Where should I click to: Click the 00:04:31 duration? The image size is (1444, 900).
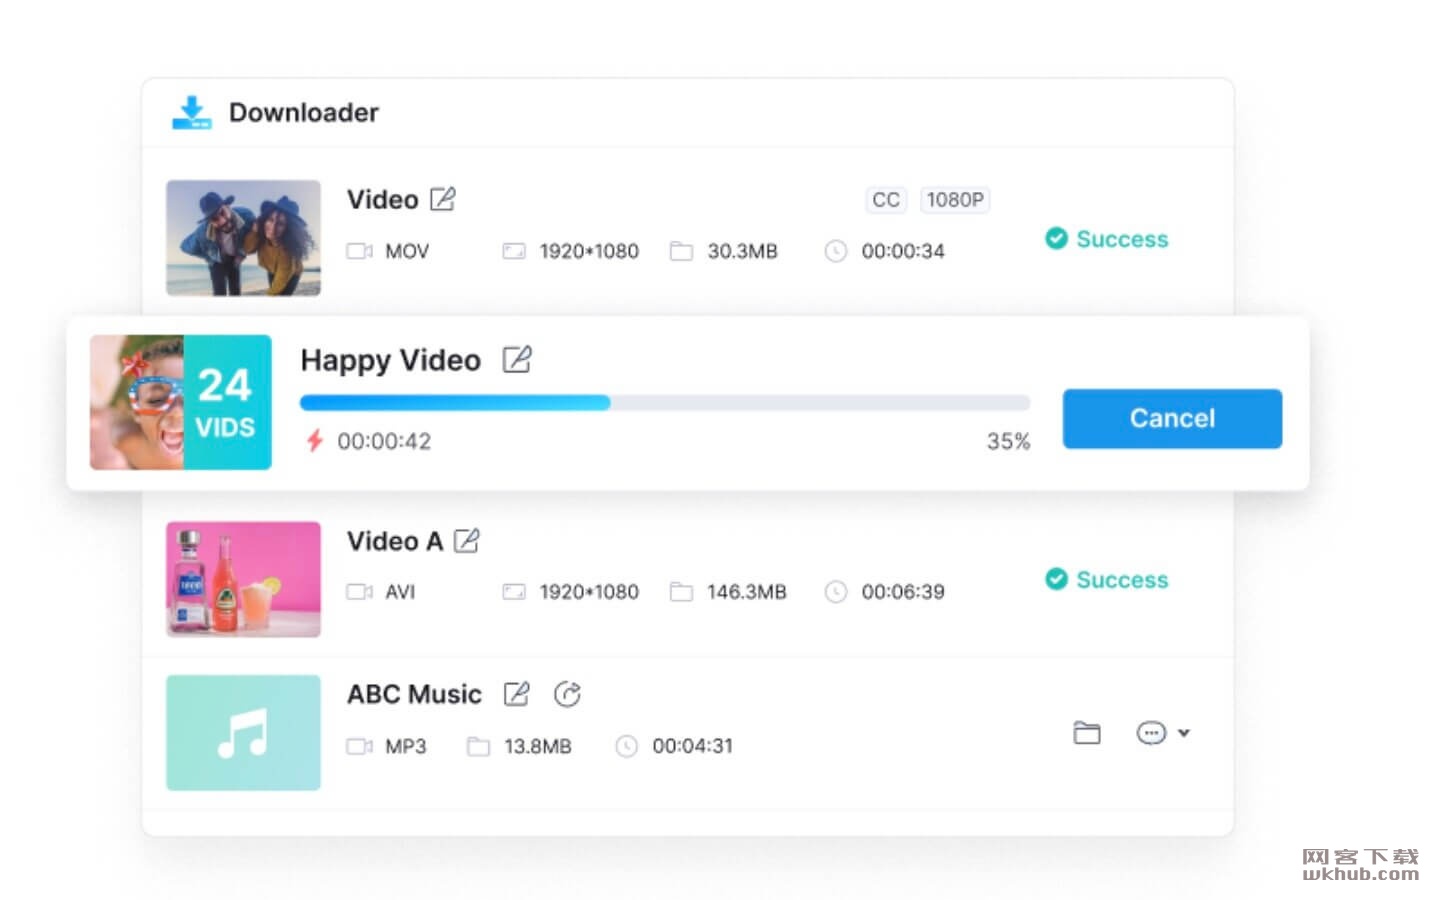693,746
